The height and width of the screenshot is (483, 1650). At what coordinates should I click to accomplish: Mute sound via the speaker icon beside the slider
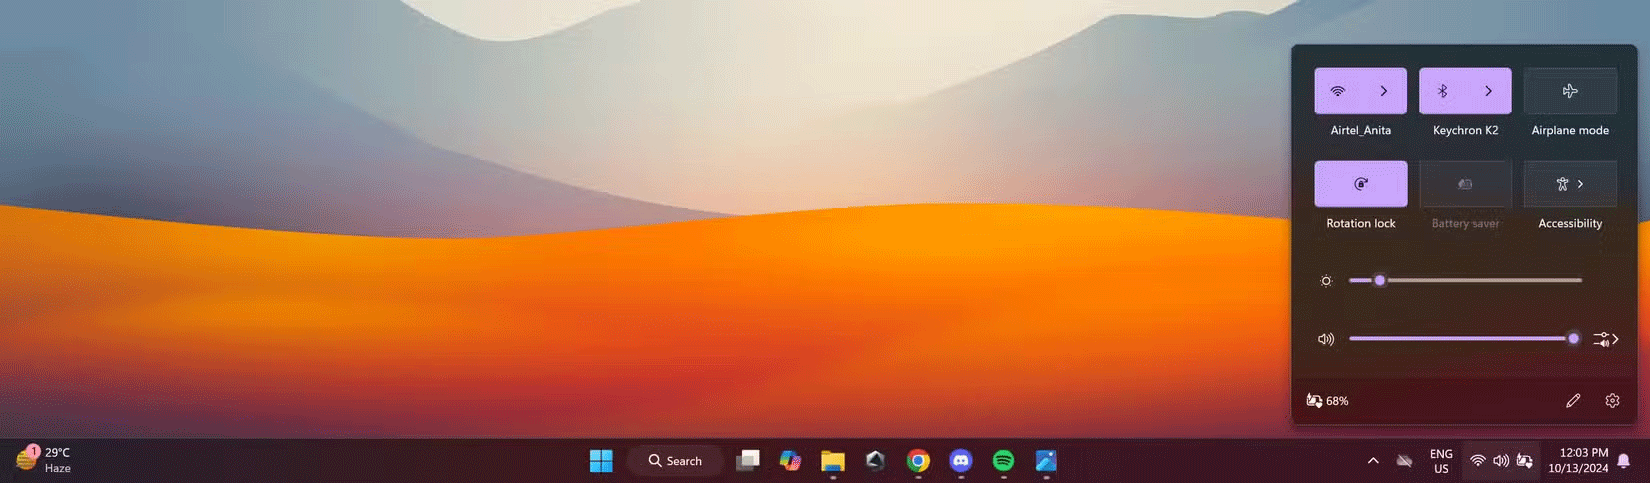tap(1326, 339)
